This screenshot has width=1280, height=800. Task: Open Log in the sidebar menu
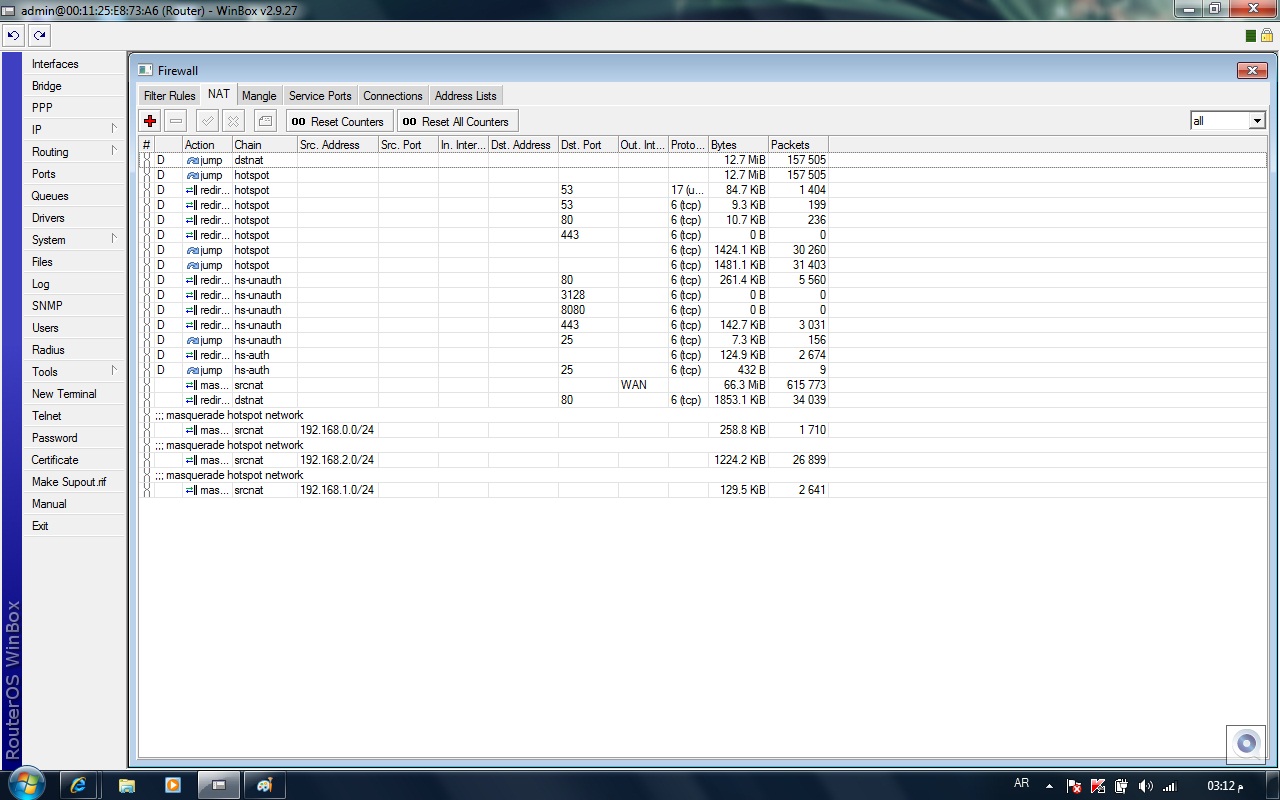point(76,284)
